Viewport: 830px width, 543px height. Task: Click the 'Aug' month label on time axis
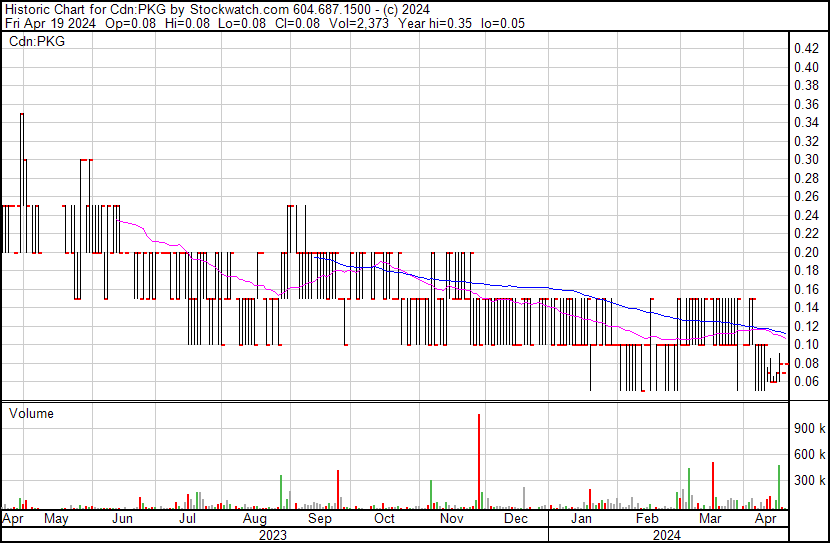point(255,519)
